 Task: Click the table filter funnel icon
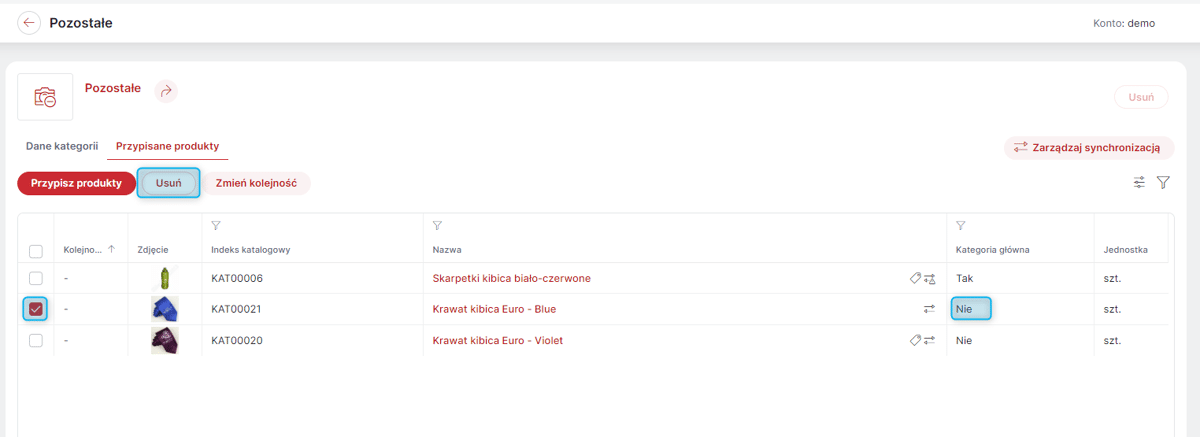click(1163, 183)
